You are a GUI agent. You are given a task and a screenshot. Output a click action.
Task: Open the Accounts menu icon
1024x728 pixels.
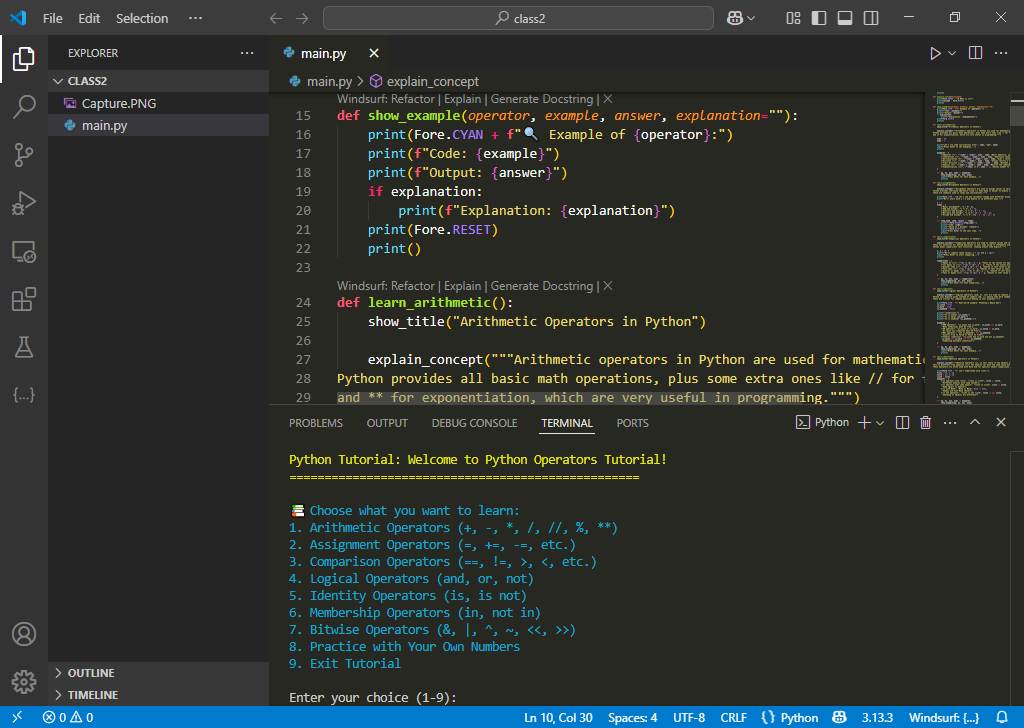pyautogui.click(x=24, y=634)
